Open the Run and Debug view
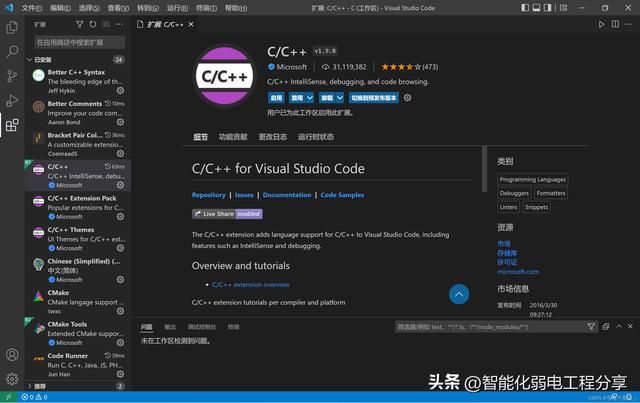This screenshot has width=640, height=403. (12, 100)
